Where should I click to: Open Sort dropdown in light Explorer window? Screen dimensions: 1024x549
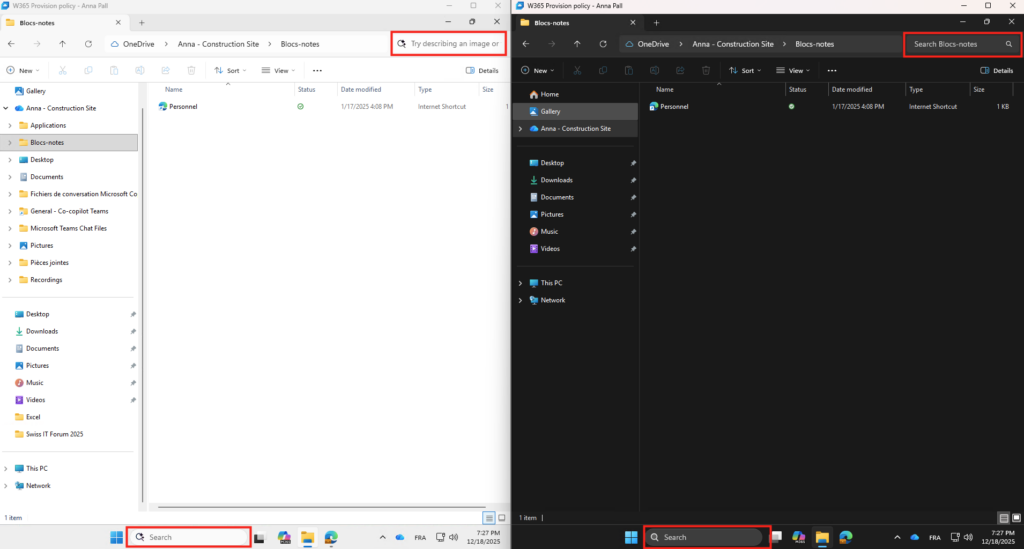(231, 71)
